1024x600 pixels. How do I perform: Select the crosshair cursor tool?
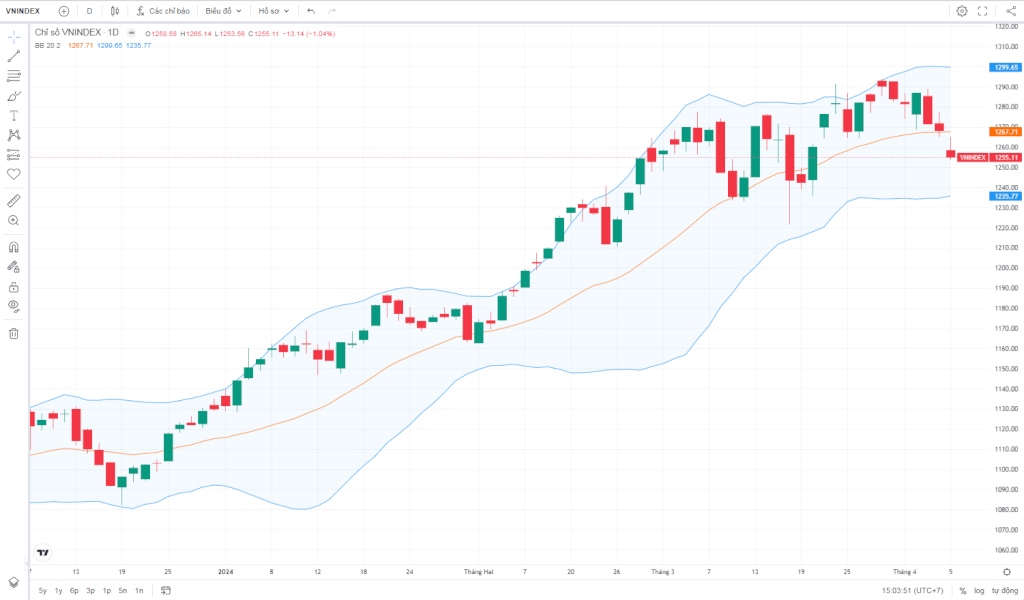coord(14,37)
